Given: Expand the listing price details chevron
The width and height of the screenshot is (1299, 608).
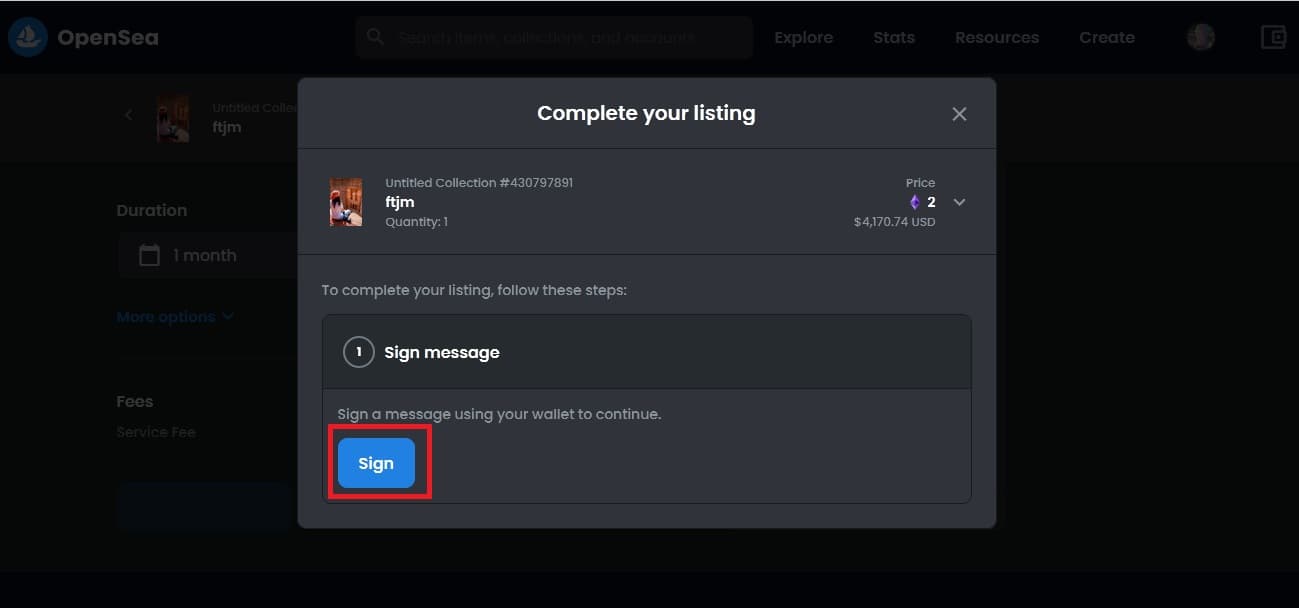Looking at the screenshot, I should [959, 202].
